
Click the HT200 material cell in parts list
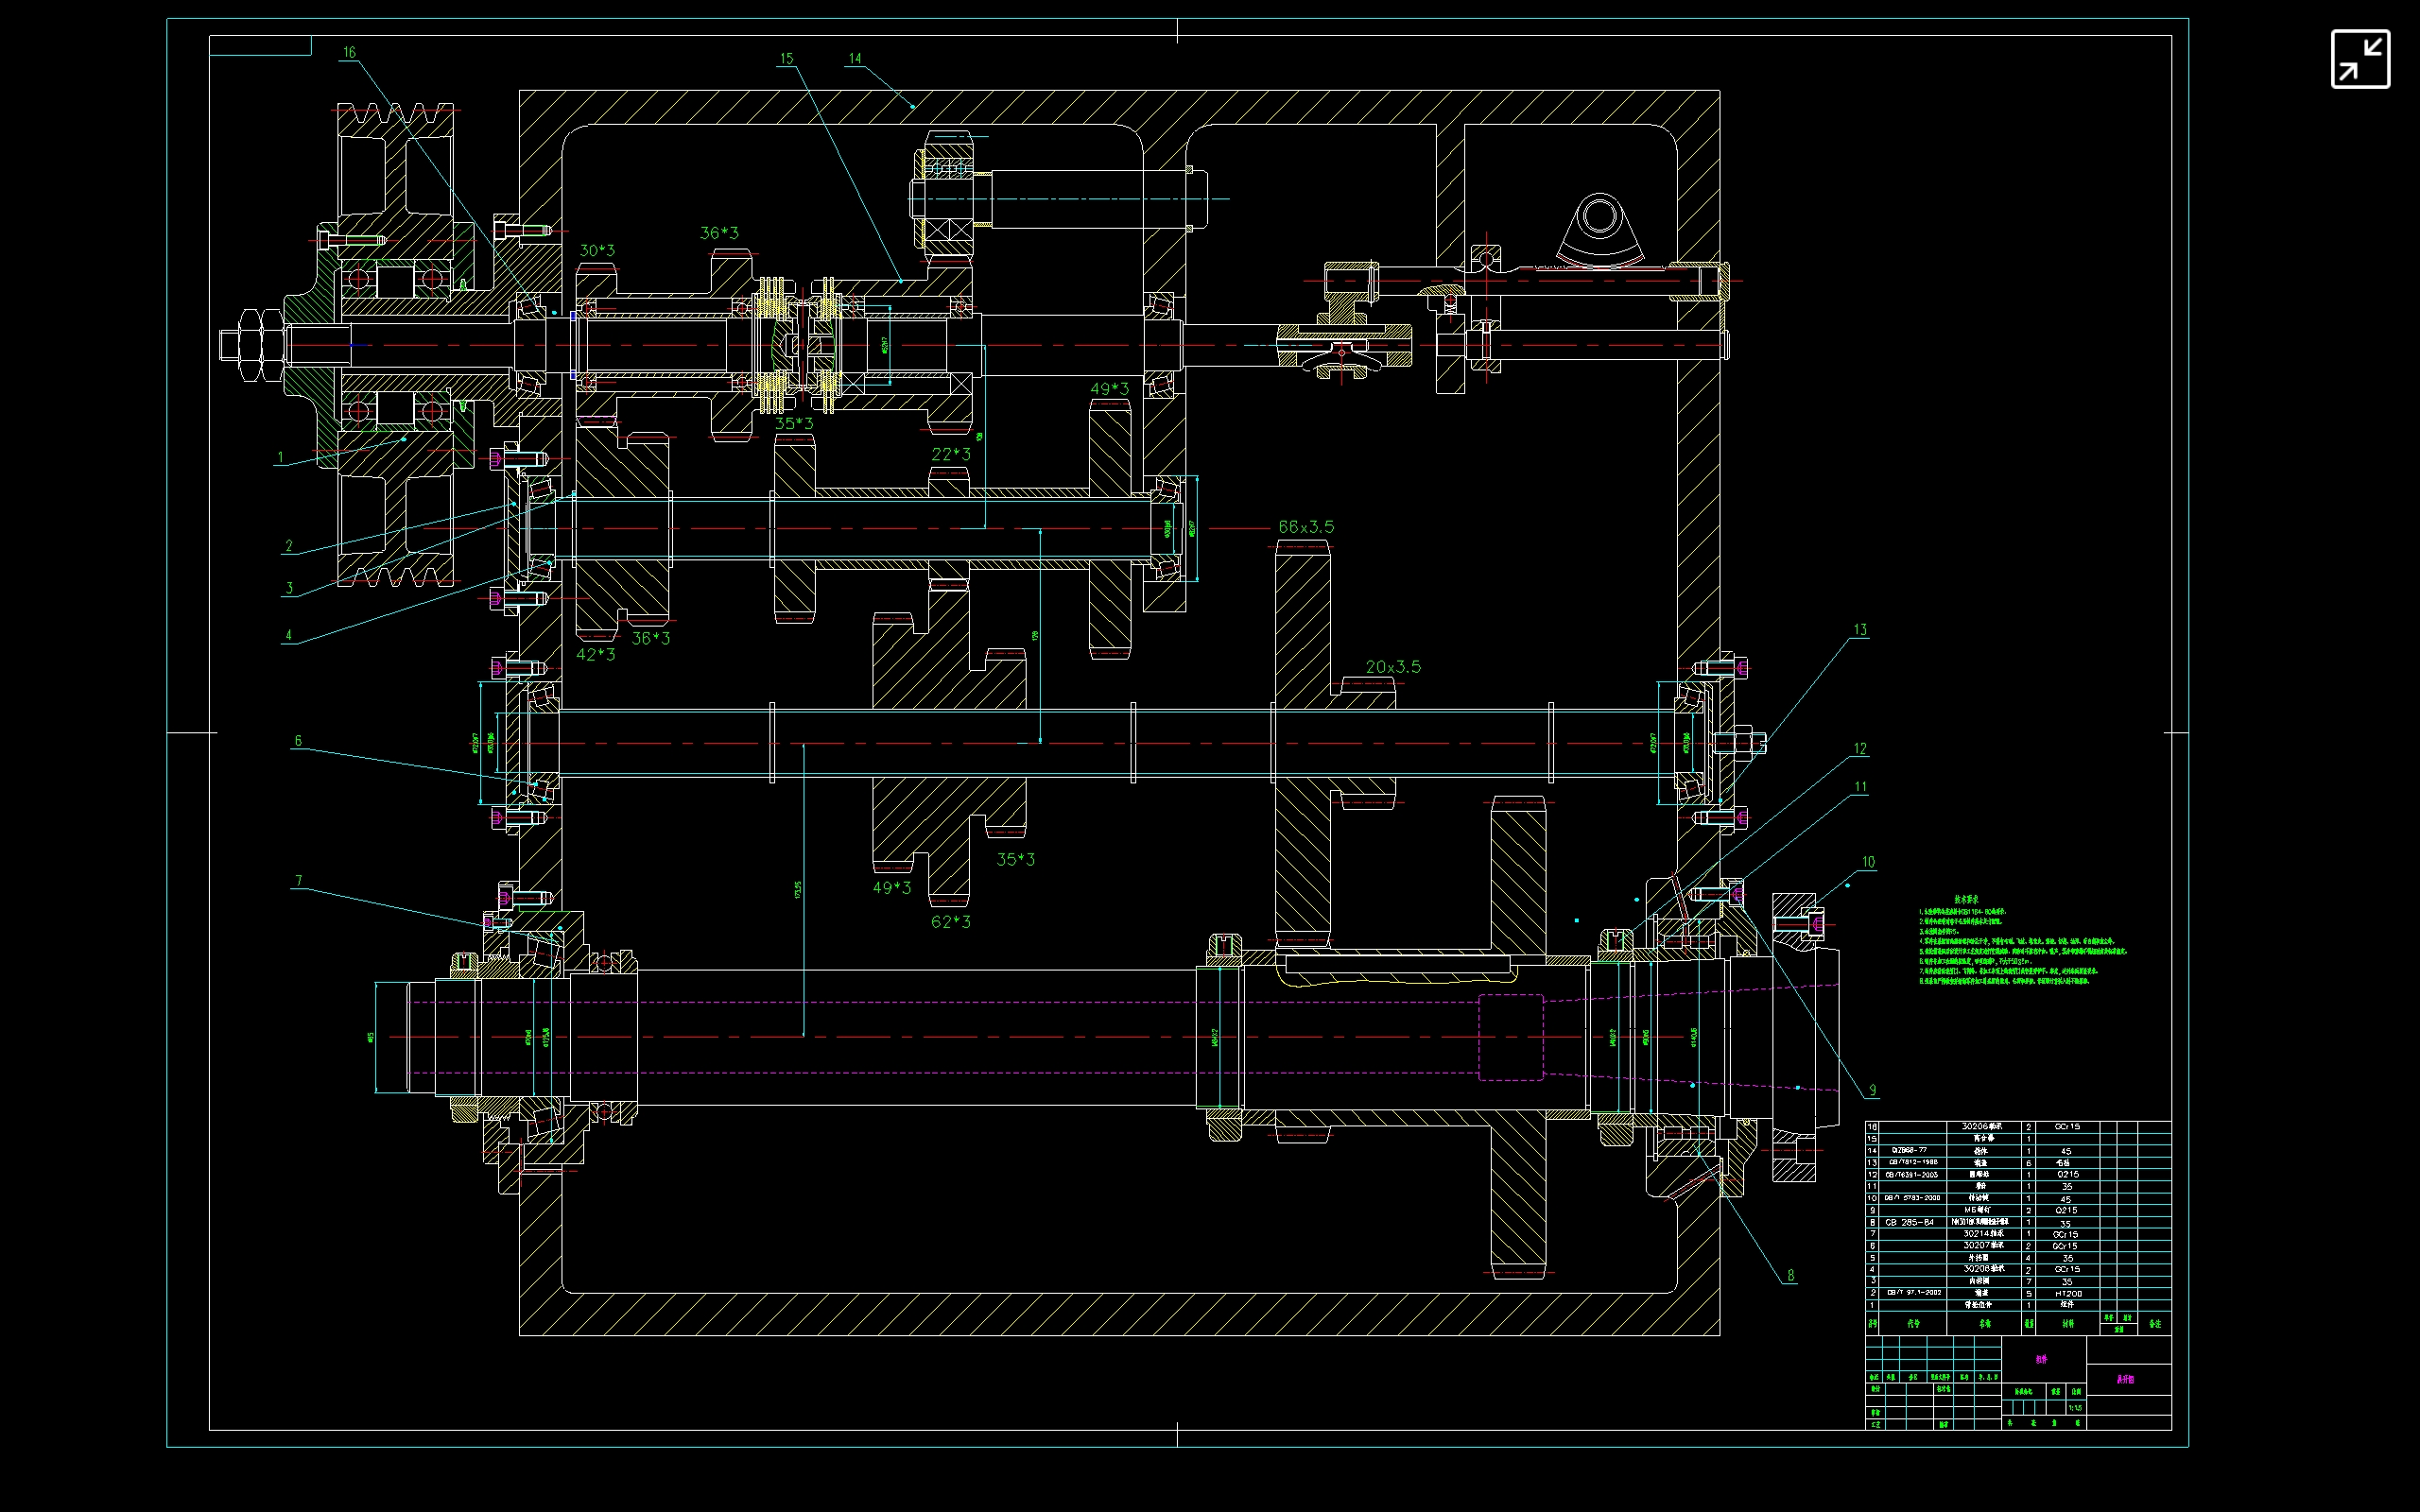2067,1293
